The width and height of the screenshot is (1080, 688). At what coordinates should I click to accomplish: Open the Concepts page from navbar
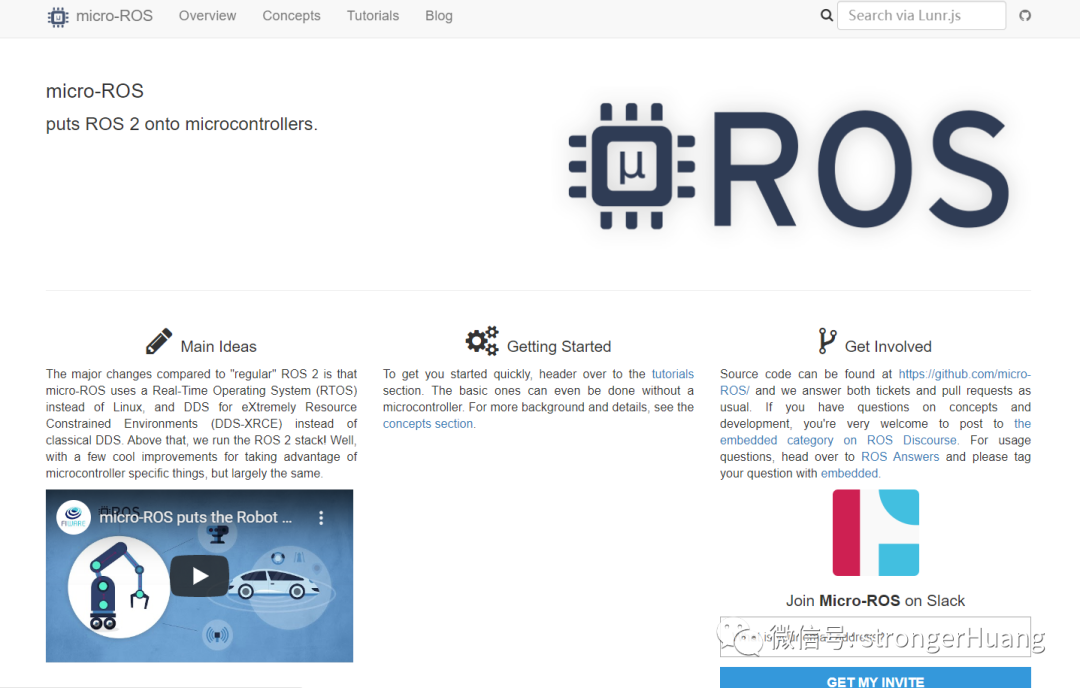click(x=291, y=15)
